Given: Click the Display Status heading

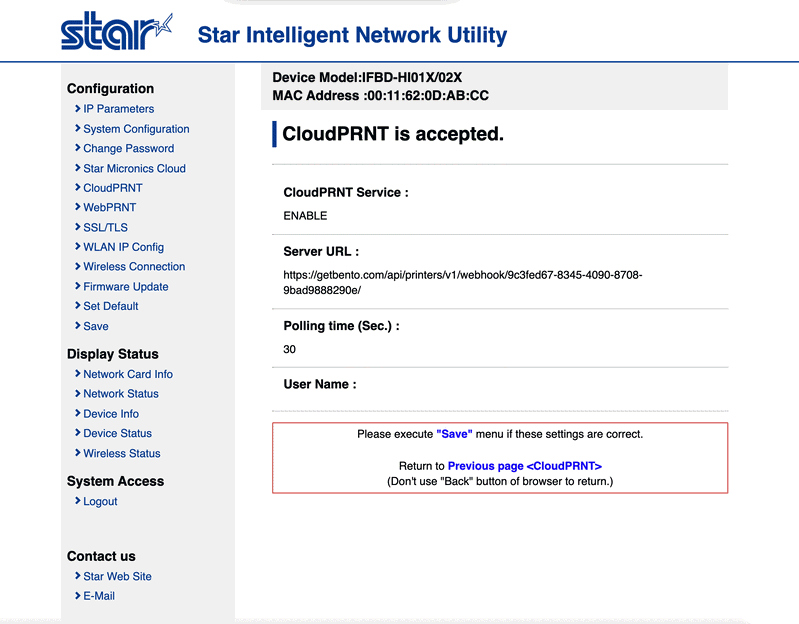Looking at the screenshot, I should click(113, 354).
